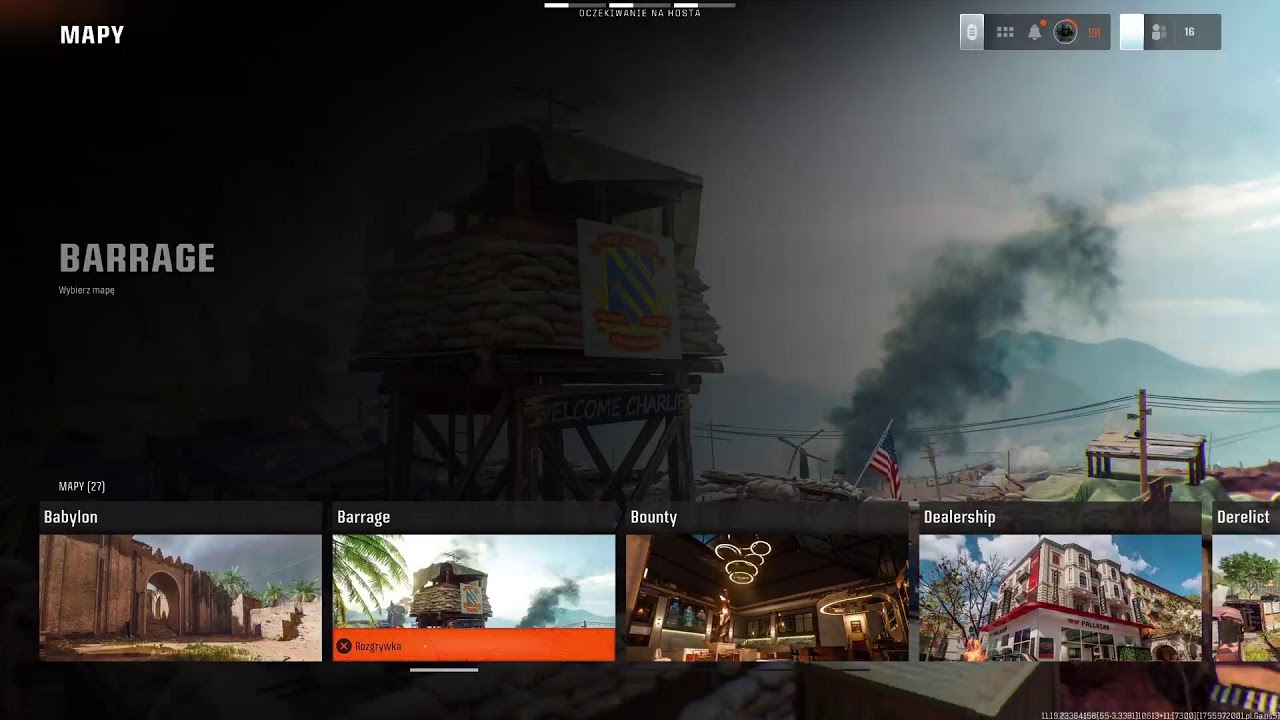Click the Derelict map title
The width and height of the screenshot is (1280, 720).
pos(1243,517)
